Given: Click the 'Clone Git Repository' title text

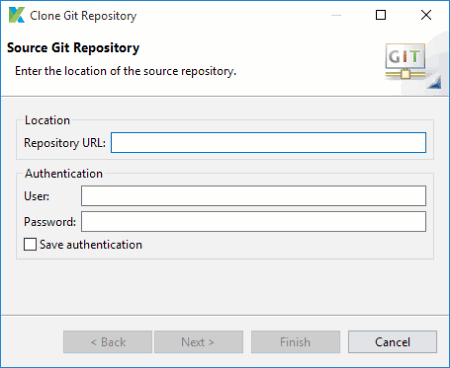Looking at the screenshot, I should [x=83, y=16].
